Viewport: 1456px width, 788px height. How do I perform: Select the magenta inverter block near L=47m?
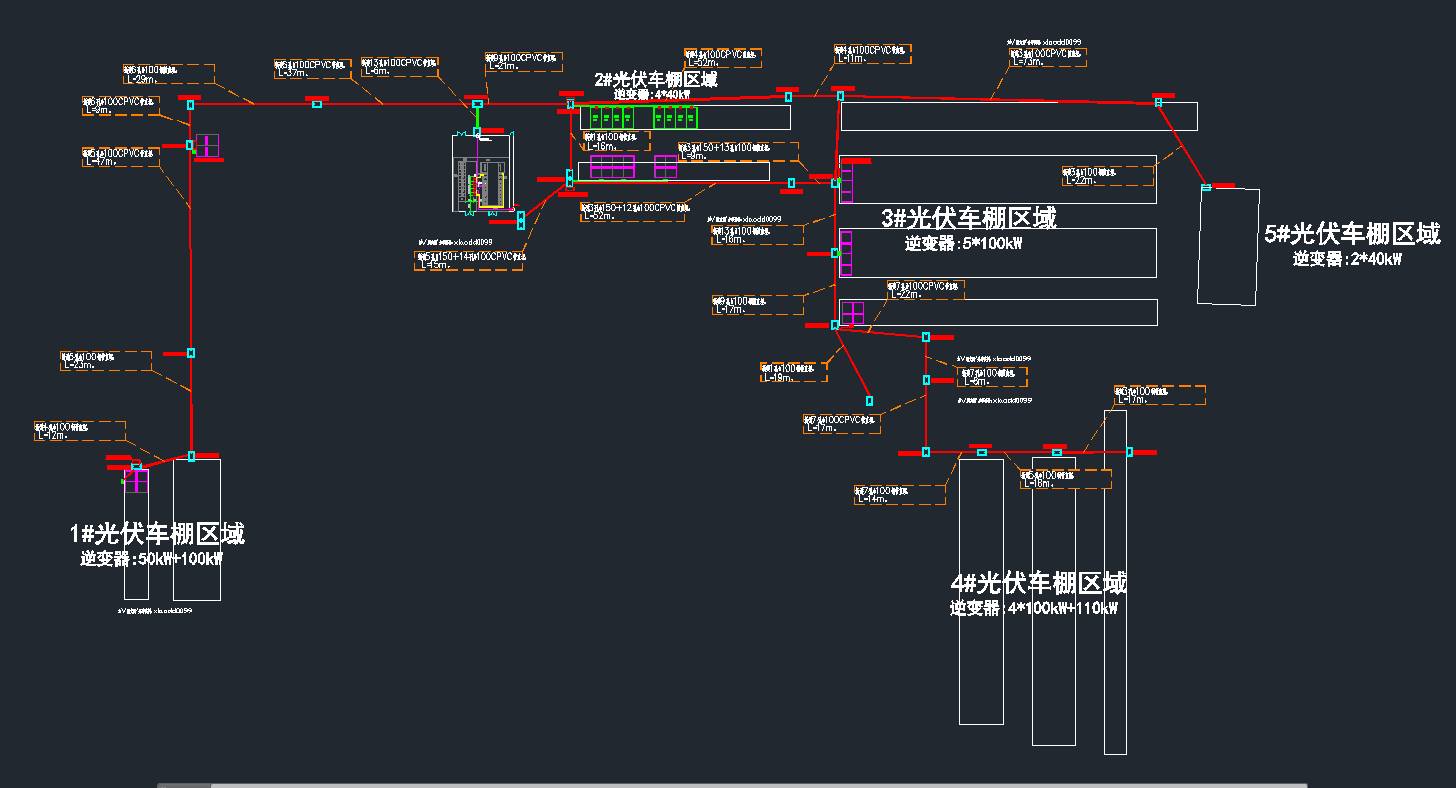207,146
